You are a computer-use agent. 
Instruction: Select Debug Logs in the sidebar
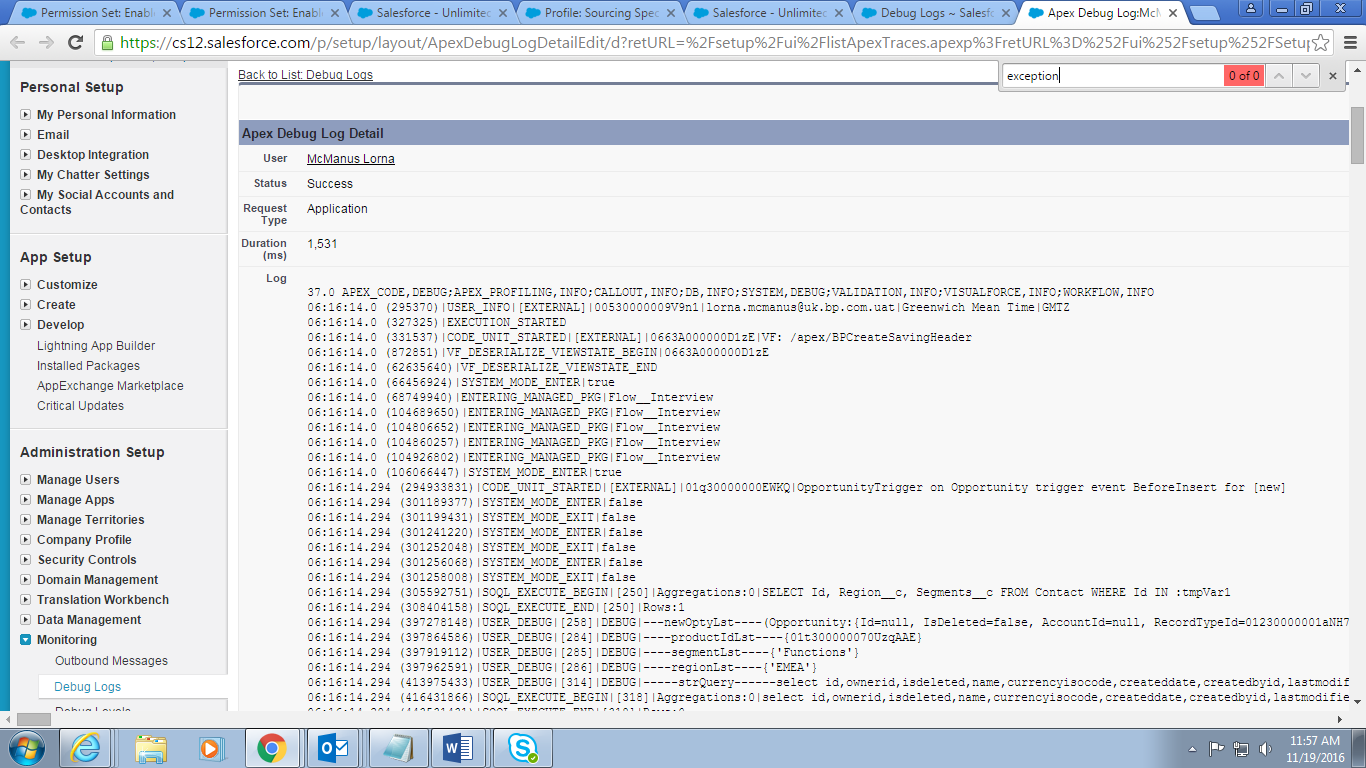[87, 687]
